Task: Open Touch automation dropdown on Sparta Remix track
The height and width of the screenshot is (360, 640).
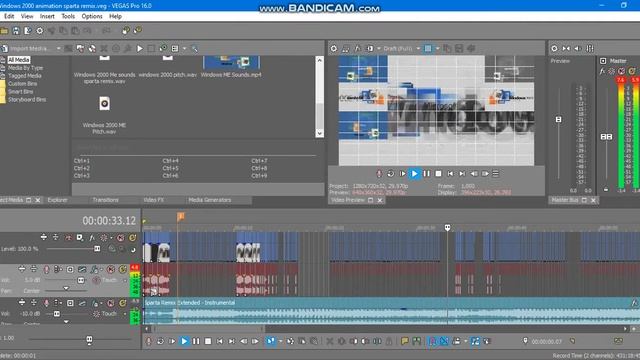Action: click(x=125, y=314)
